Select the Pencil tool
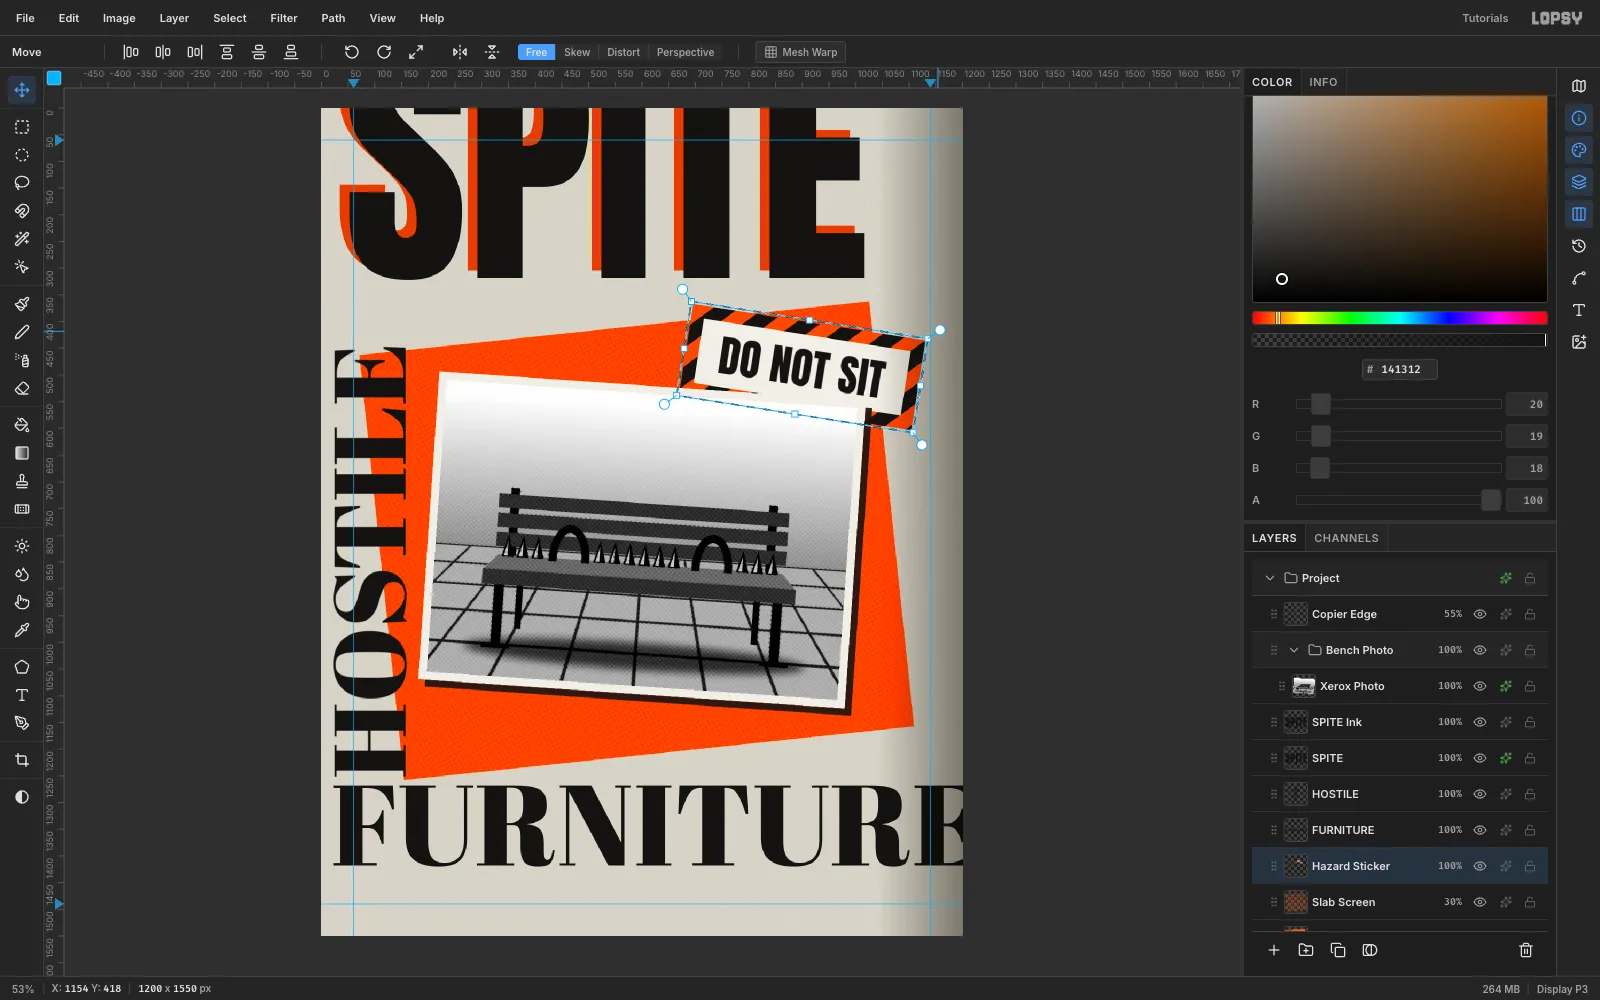The image size is (1600, 1000). coord(22,332)
